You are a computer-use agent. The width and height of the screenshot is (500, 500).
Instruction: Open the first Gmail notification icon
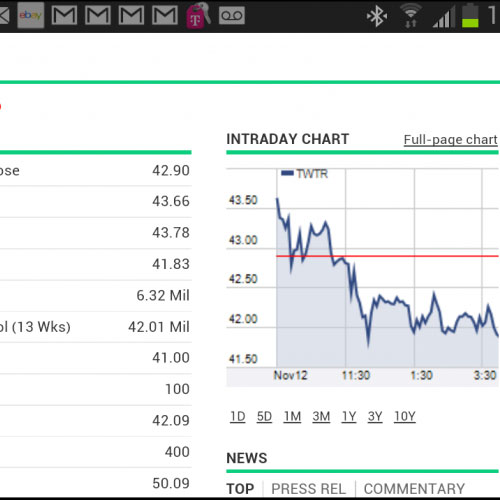64,15
